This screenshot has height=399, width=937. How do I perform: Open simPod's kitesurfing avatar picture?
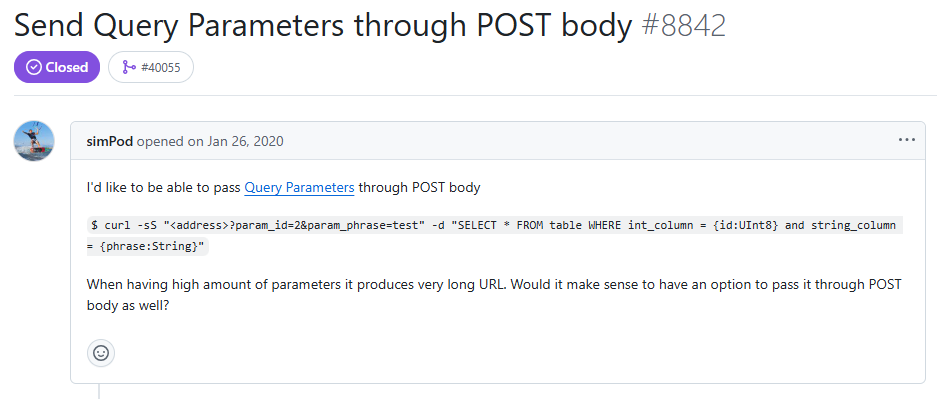pos(34,140)
